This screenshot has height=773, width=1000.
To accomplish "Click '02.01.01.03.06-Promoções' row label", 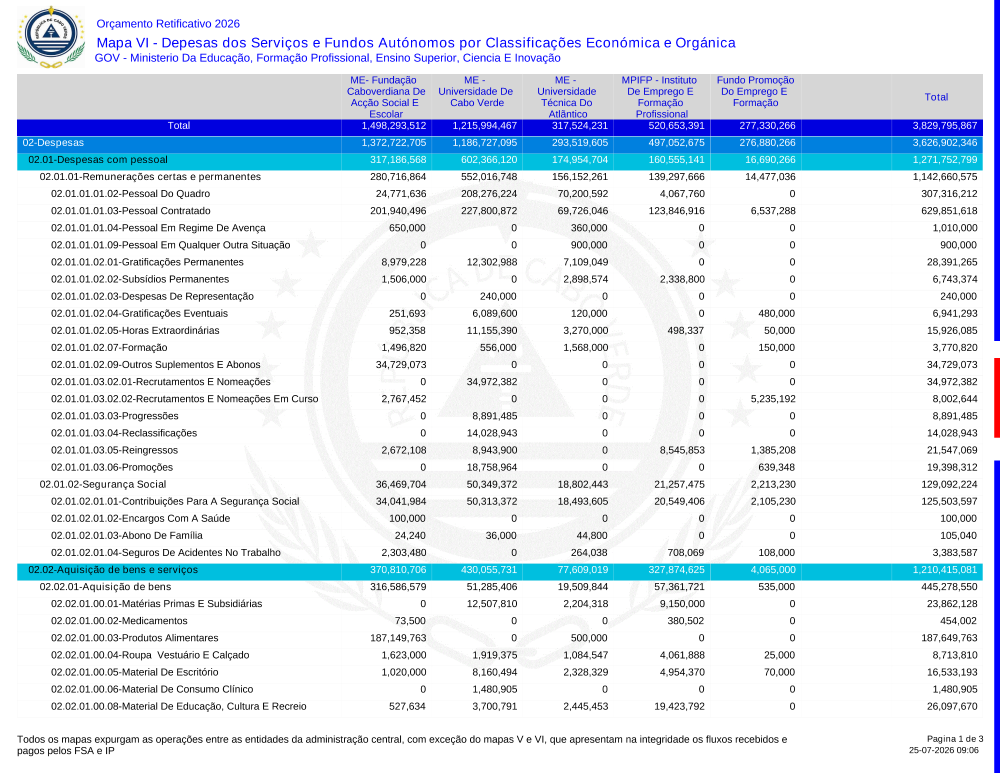I will point(112,467).
